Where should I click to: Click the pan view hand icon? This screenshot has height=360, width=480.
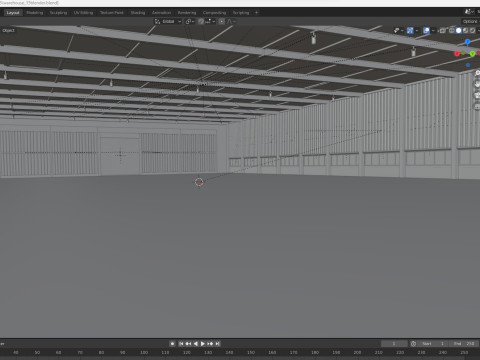(x=477, y=84)
